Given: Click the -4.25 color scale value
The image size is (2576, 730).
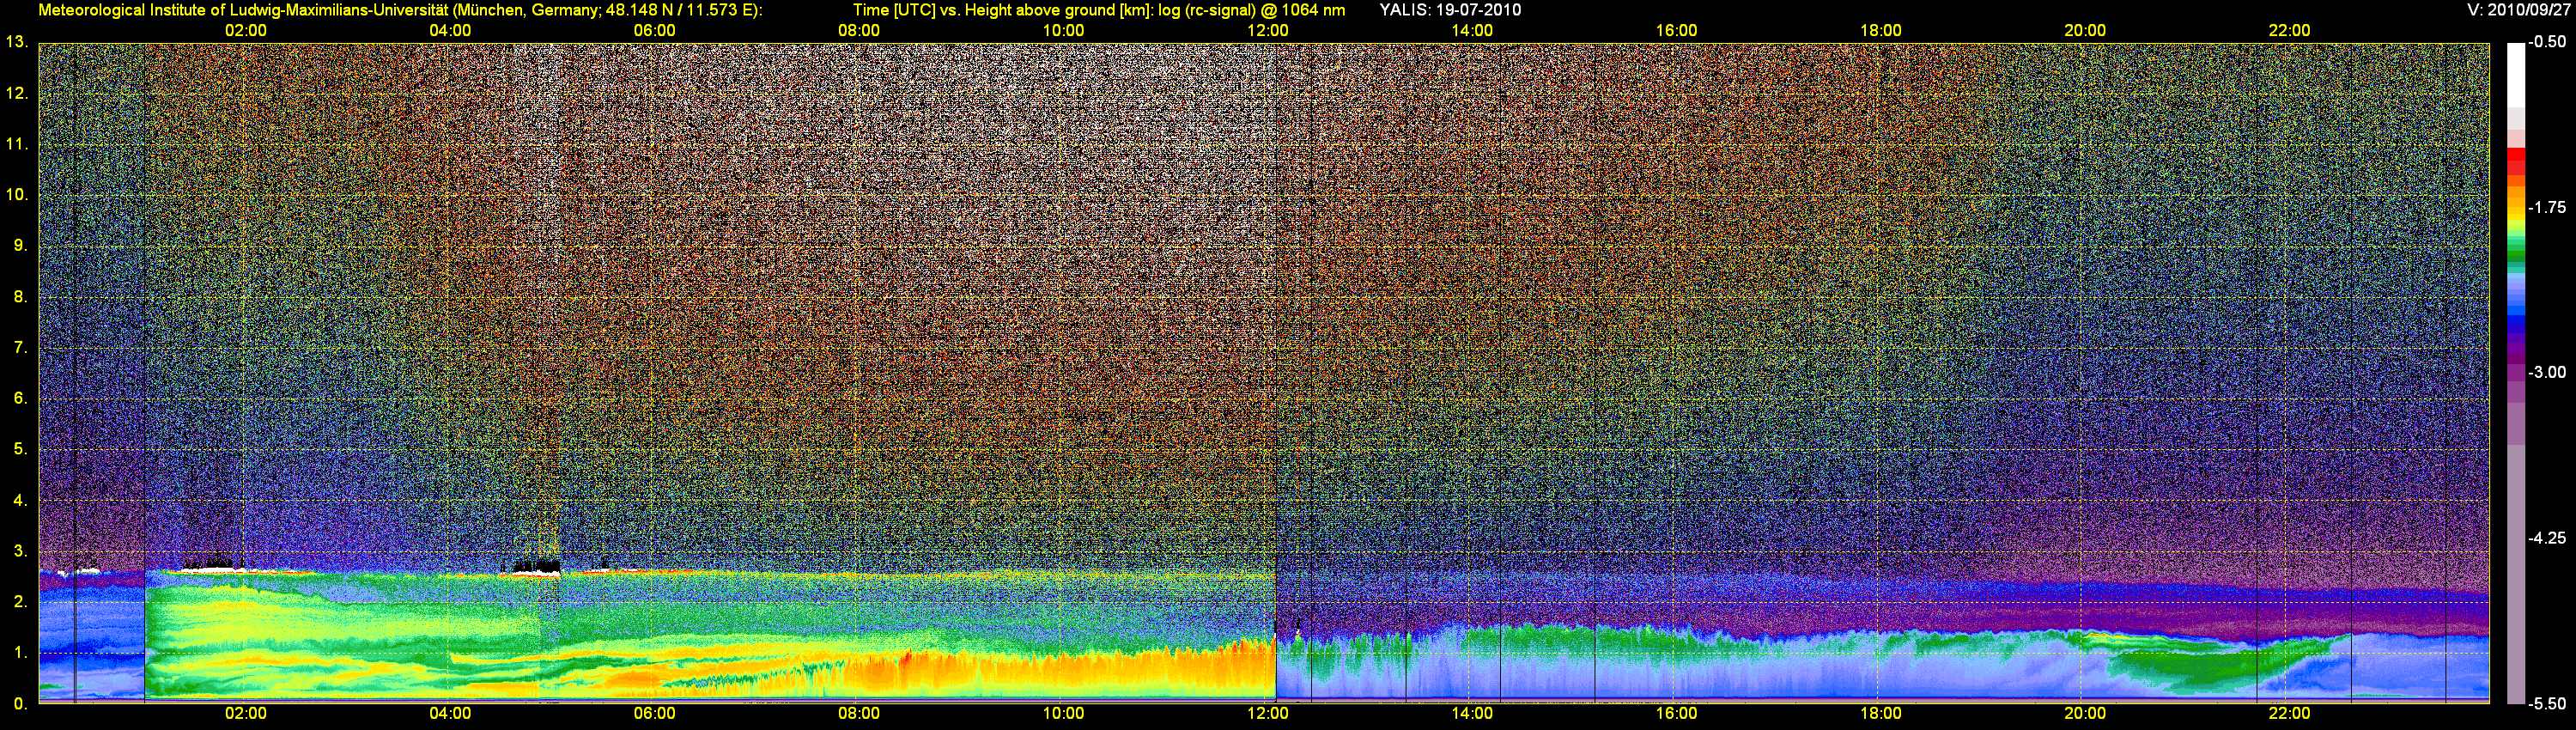Looking at the screenshot, I should click(2547, 538).
